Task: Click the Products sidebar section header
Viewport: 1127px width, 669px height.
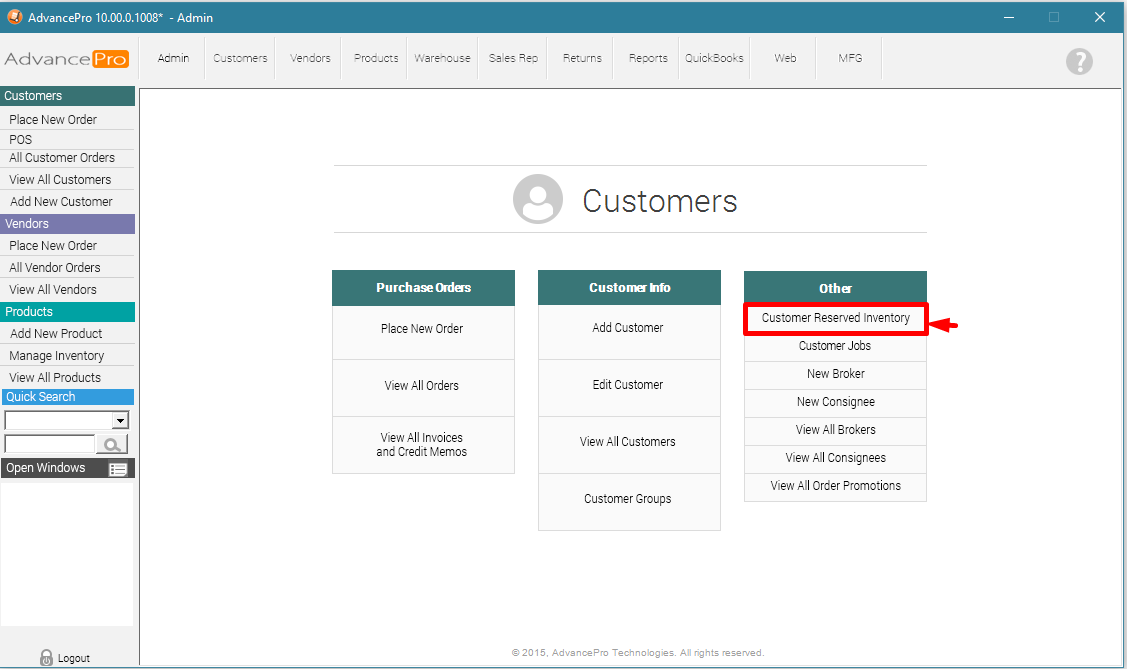Action: click(67, 312)
